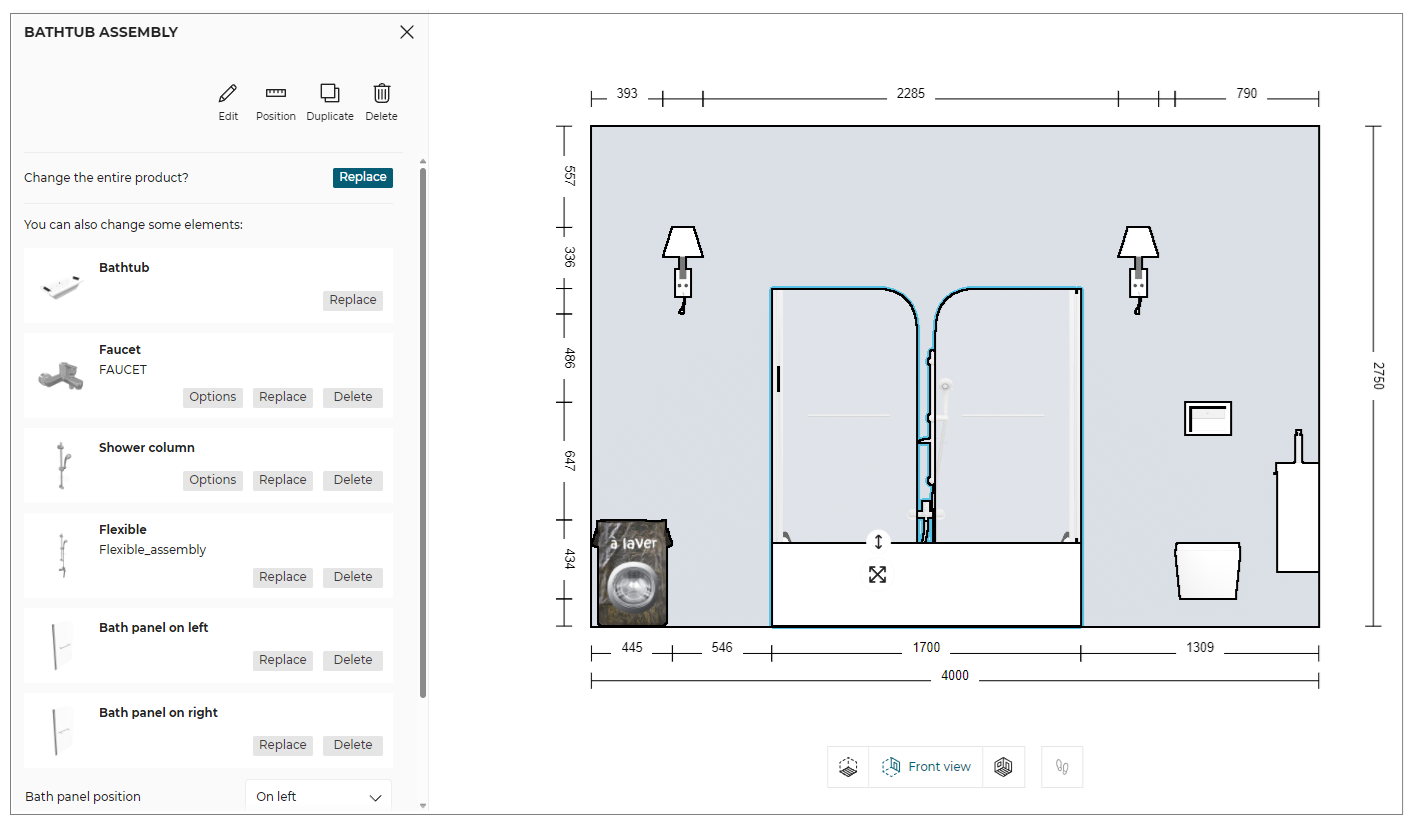
Task: Open the Bath panel position dropdown
Action: point(318,797)
